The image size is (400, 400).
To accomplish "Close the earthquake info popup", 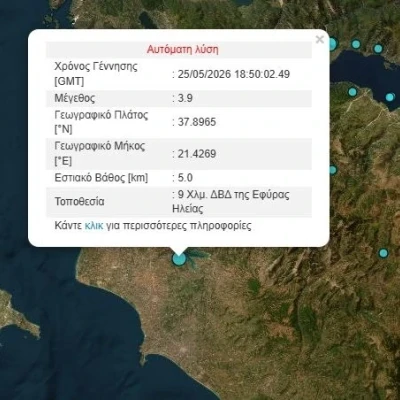I will (x=320, y=39).
